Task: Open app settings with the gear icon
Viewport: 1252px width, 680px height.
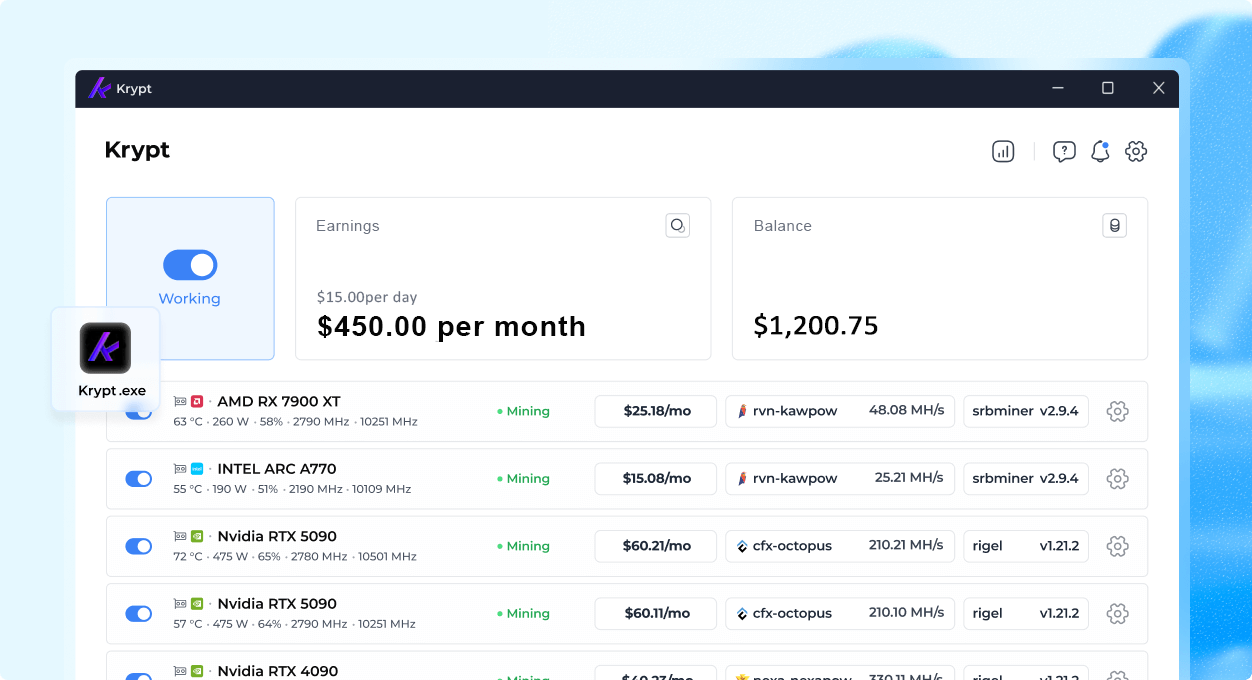Action: [1136, 151]
